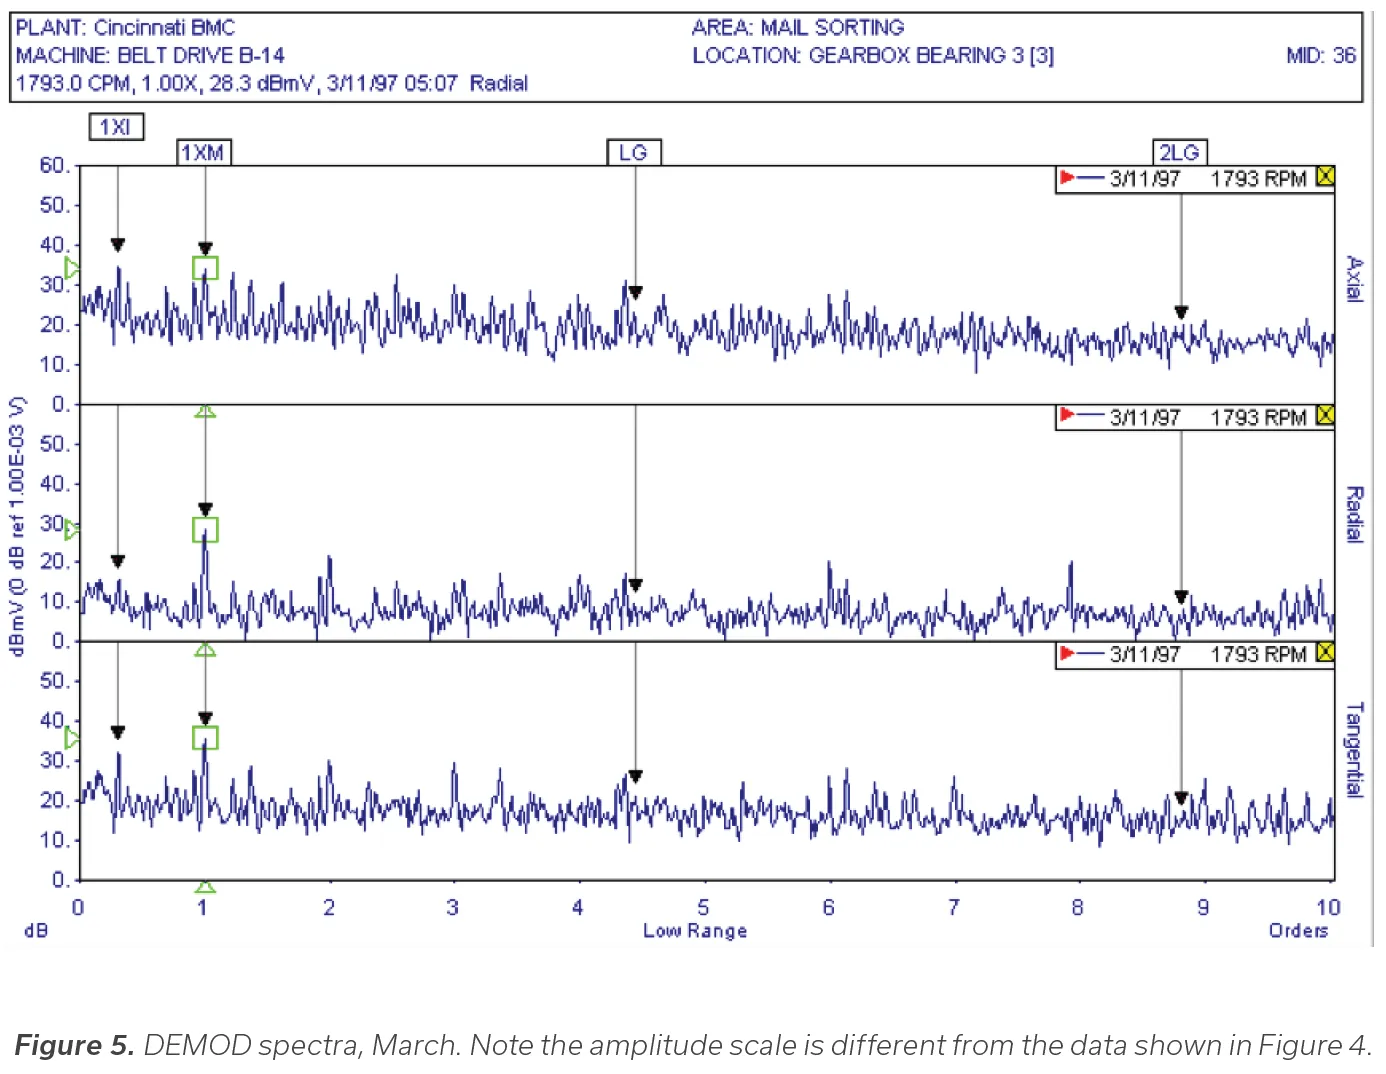
Task: Click green cursor triangle on bottom orders axis
Action: pos(205,887)
